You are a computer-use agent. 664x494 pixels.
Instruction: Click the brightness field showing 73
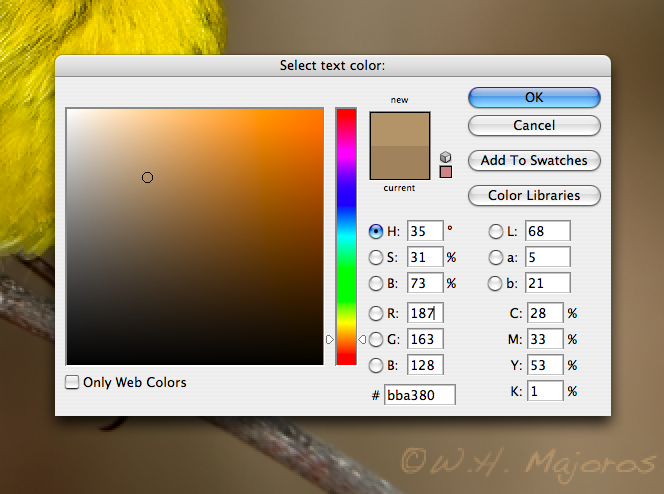(425, 283)
